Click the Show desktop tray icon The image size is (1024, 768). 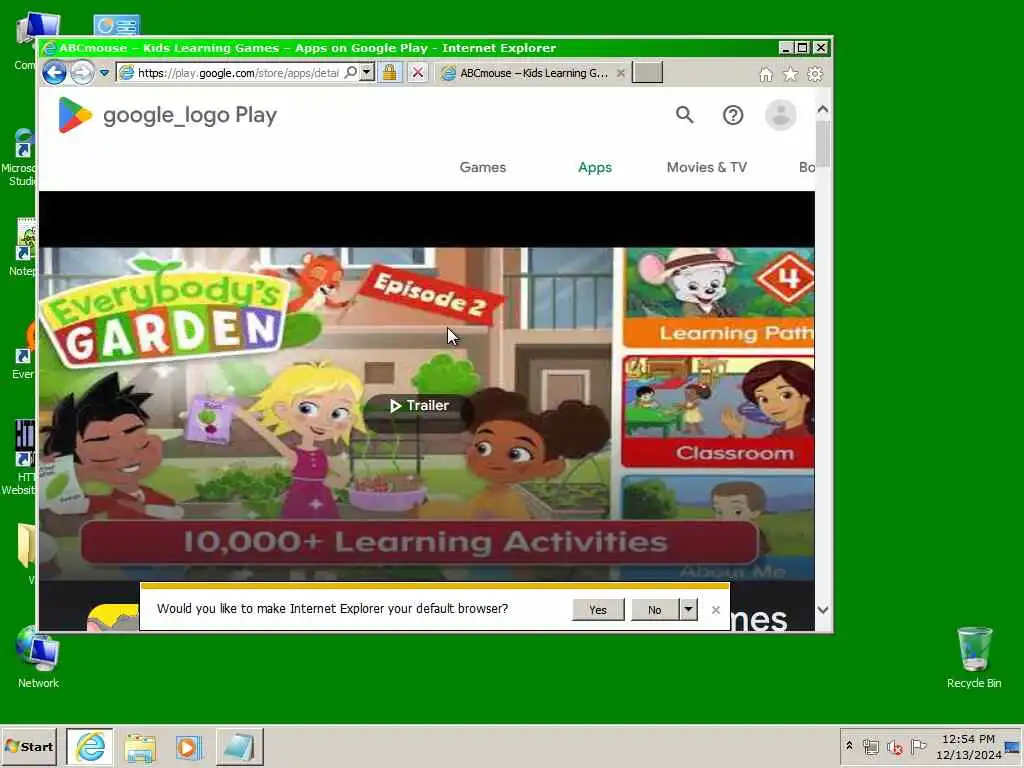(x=1012, y=747)
